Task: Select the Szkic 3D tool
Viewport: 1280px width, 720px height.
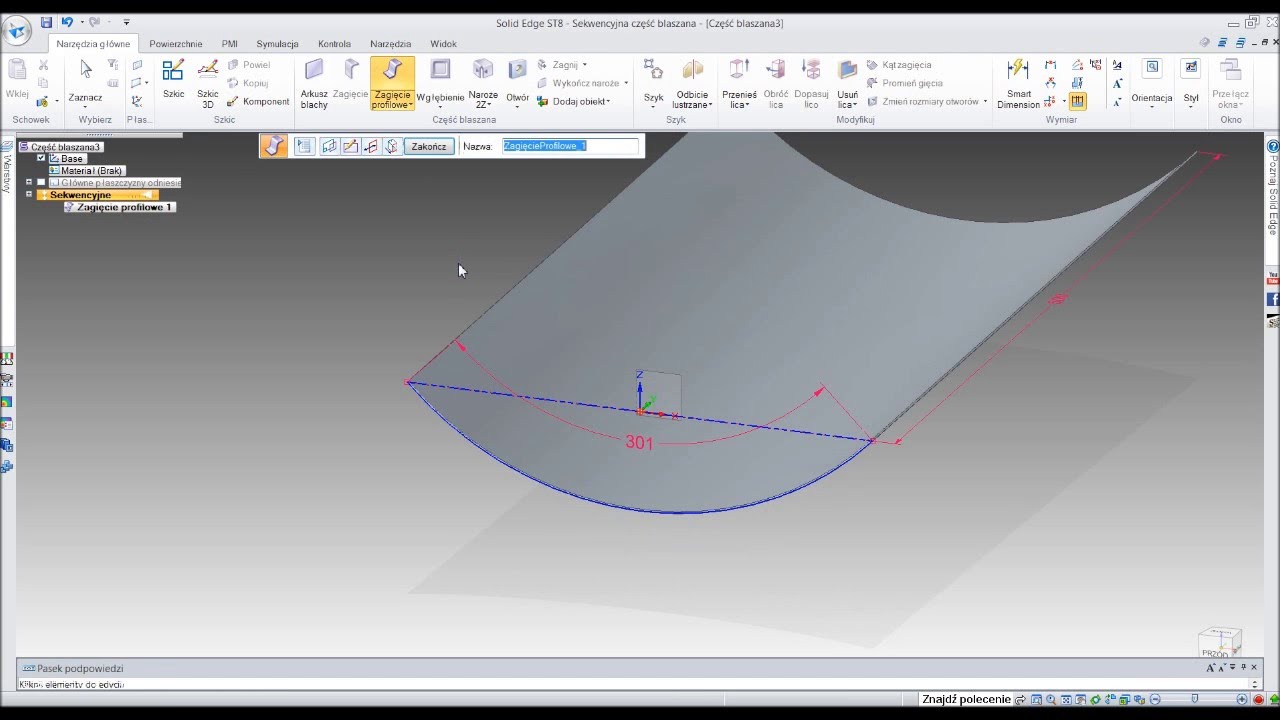Action: (x=207, y=84)
